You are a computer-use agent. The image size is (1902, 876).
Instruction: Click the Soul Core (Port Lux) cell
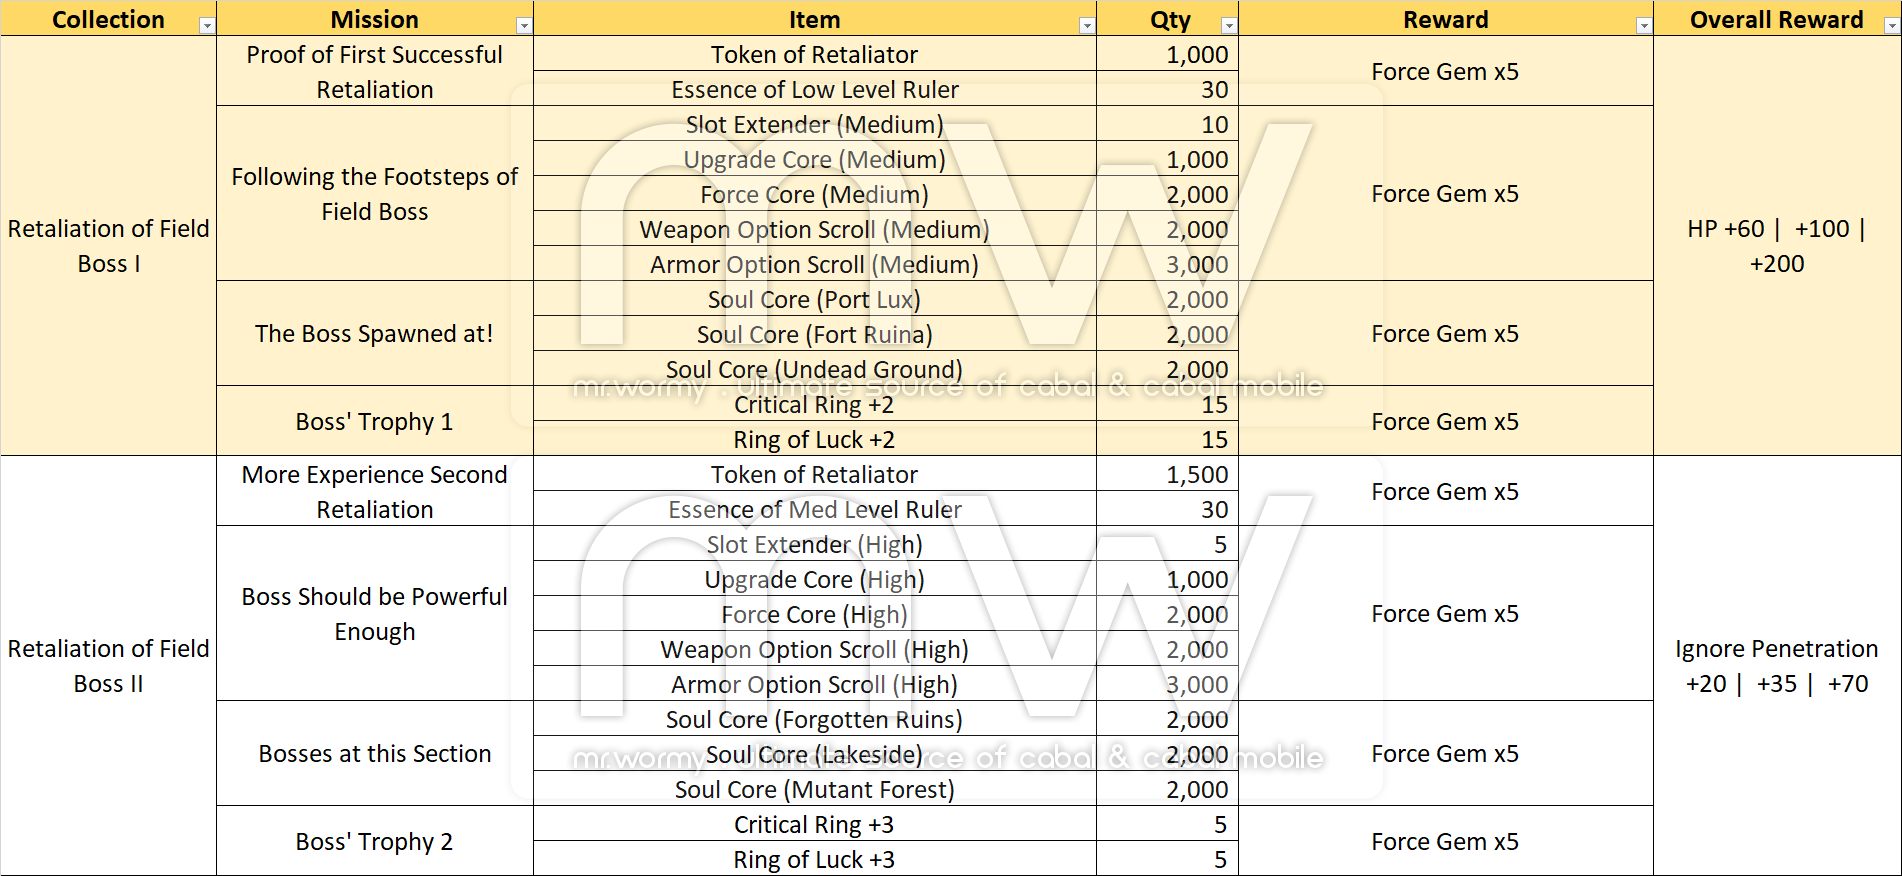click(814, 300)
